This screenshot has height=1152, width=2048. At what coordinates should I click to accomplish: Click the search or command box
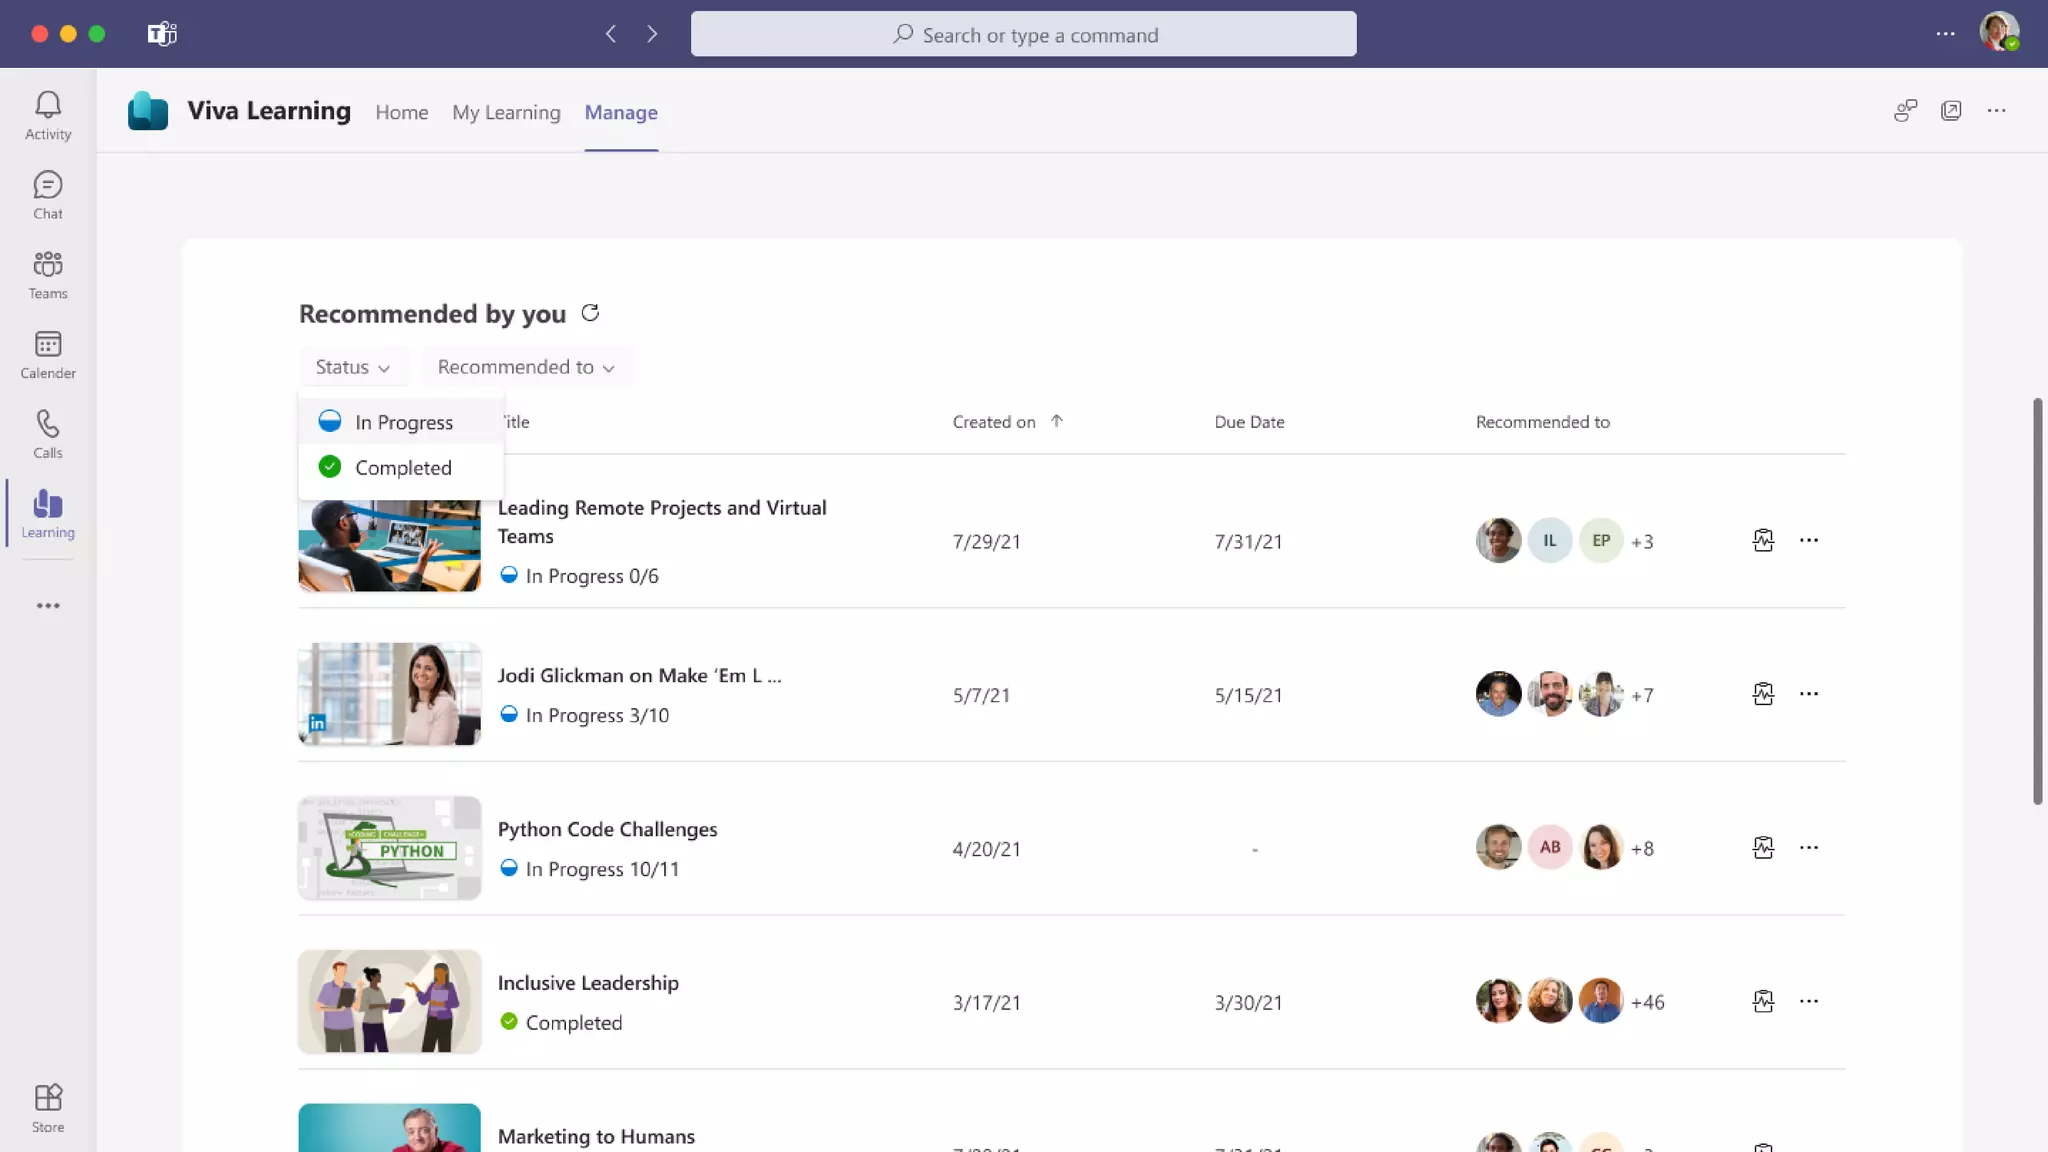pyautogui.click(x=1023, y=35)
